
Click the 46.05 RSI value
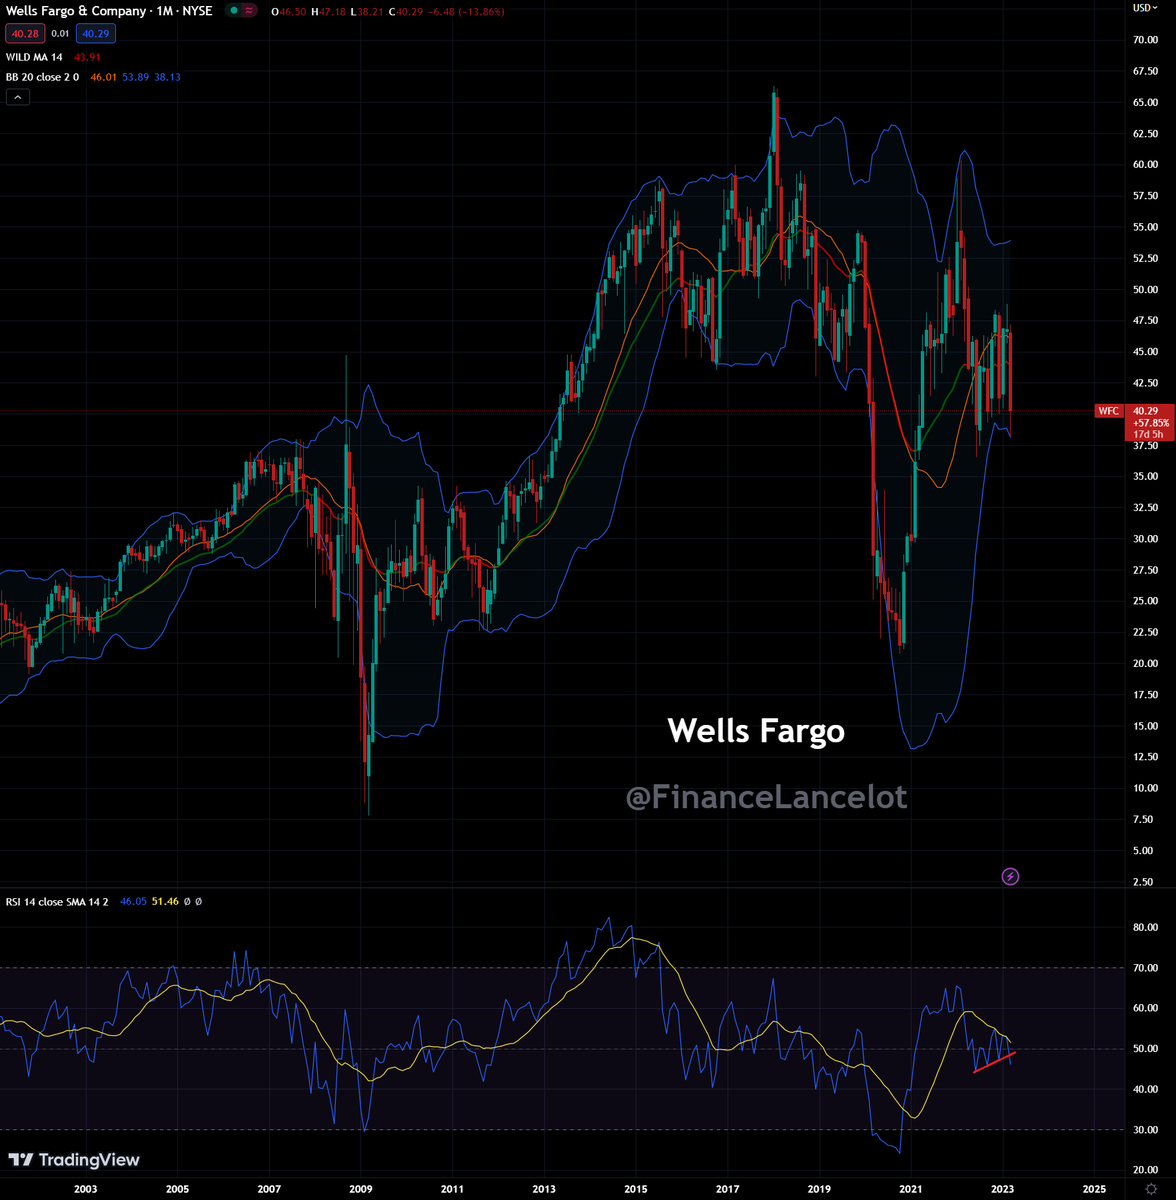133,902
